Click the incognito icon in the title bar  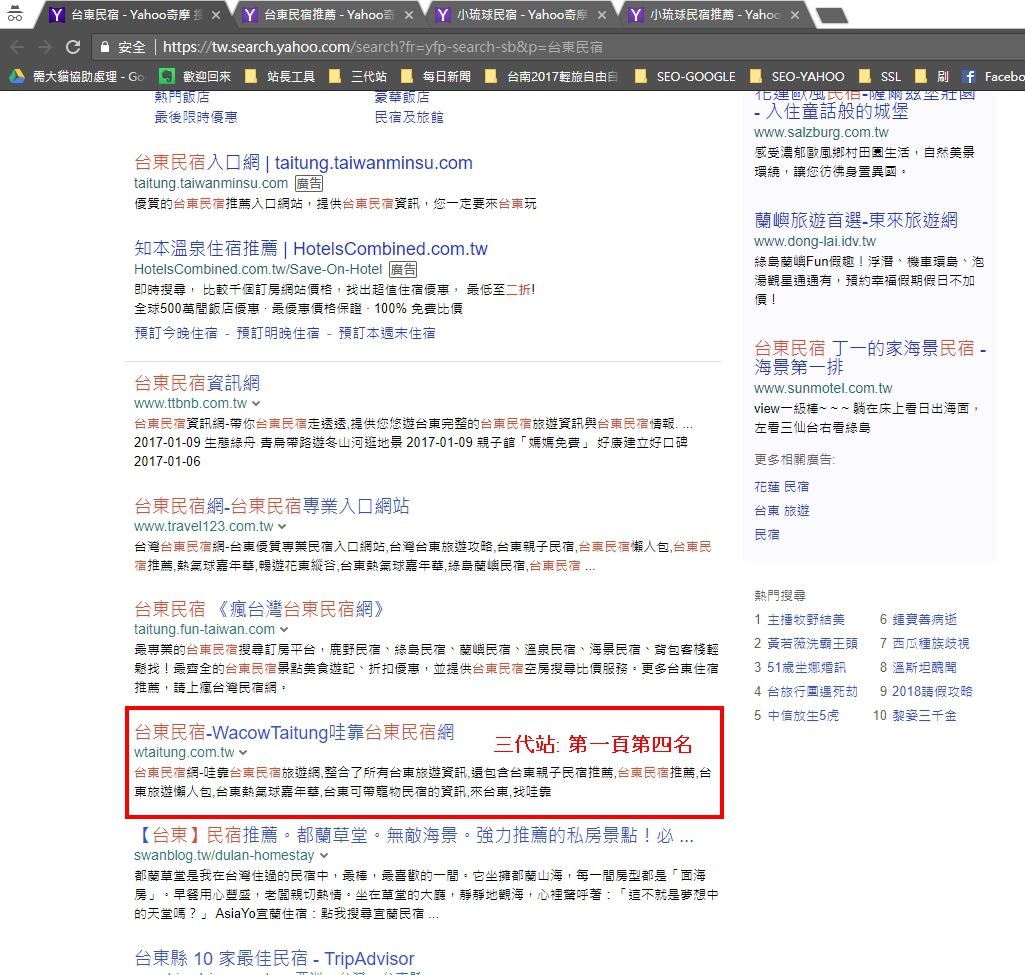tap(15, 14)
